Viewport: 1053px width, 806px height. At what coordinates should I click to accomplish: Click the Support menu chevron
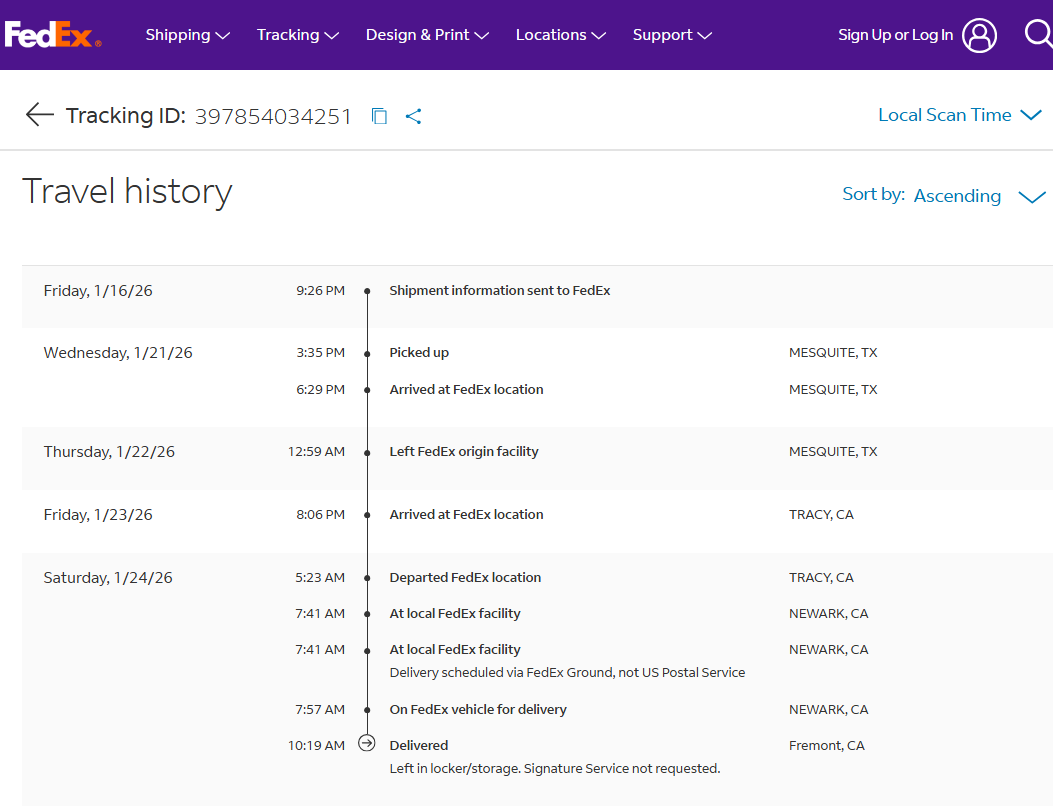(704, 36)
